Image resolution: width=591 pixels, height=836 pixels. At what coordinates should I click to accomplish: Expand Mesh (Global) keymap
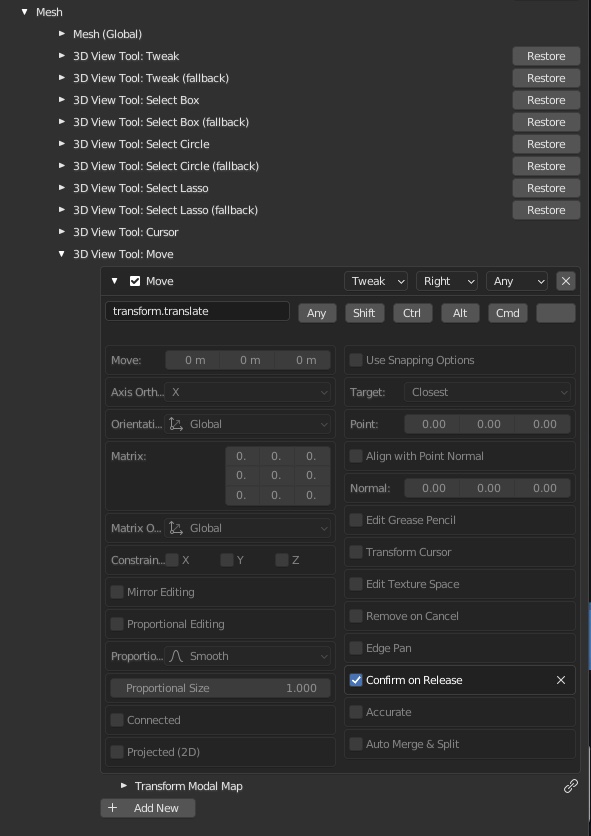point(62,34)
